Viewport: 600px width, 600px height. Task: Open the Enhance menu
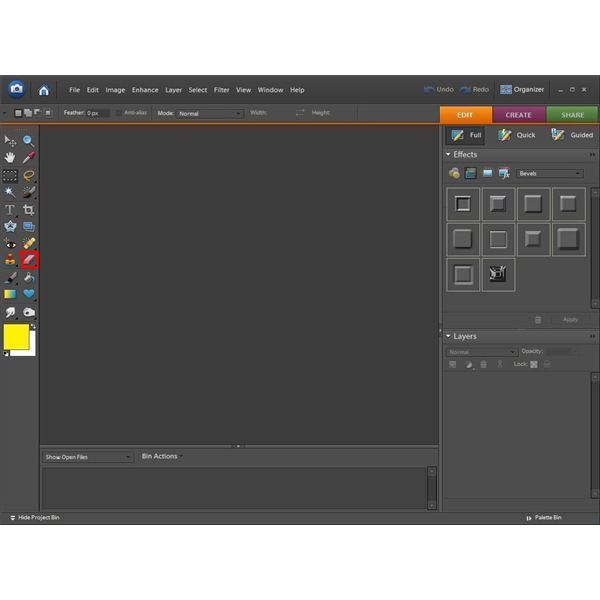coord(145,90)
